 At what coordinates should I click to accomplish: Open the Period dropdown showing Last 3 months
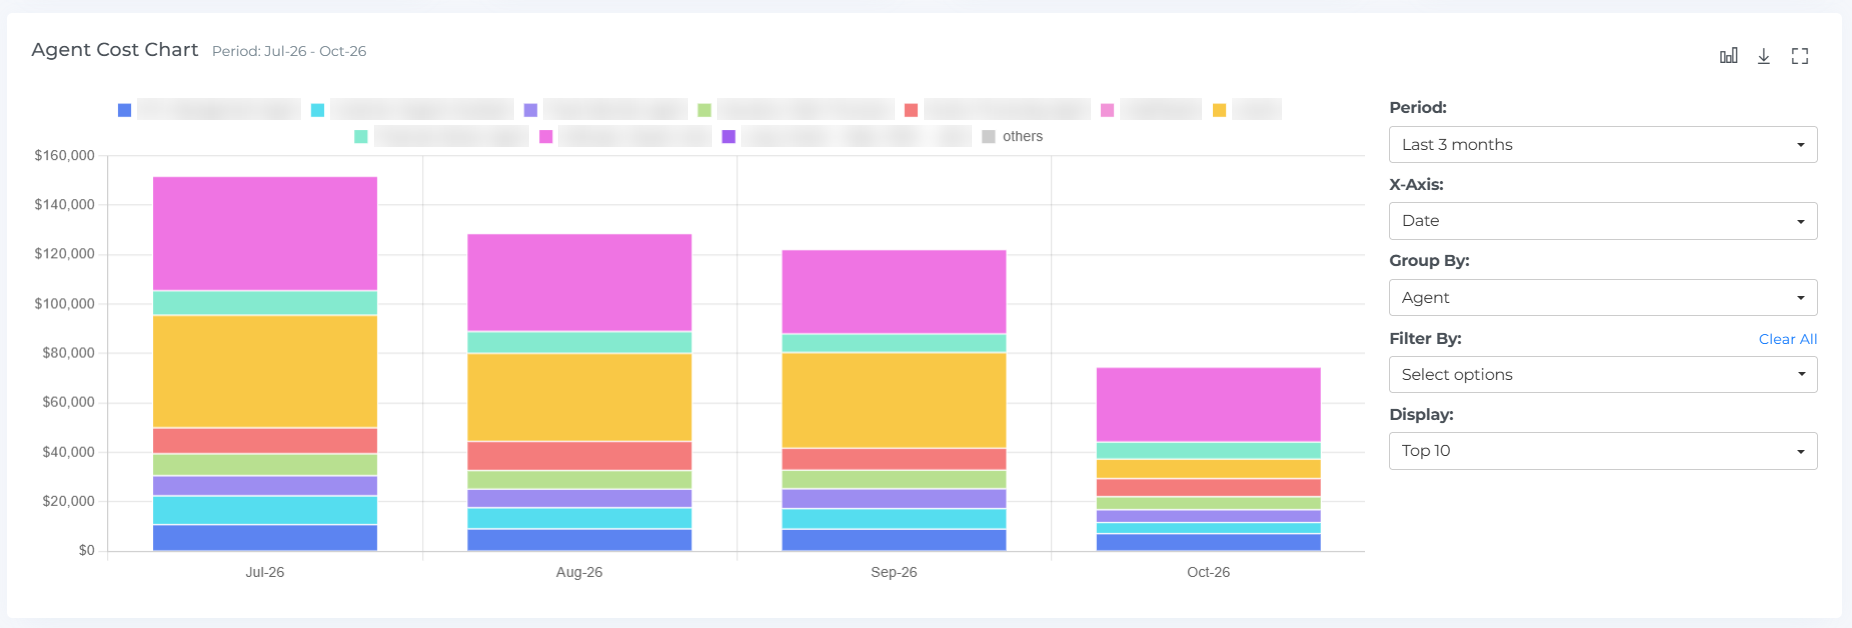click(1603, 145)
